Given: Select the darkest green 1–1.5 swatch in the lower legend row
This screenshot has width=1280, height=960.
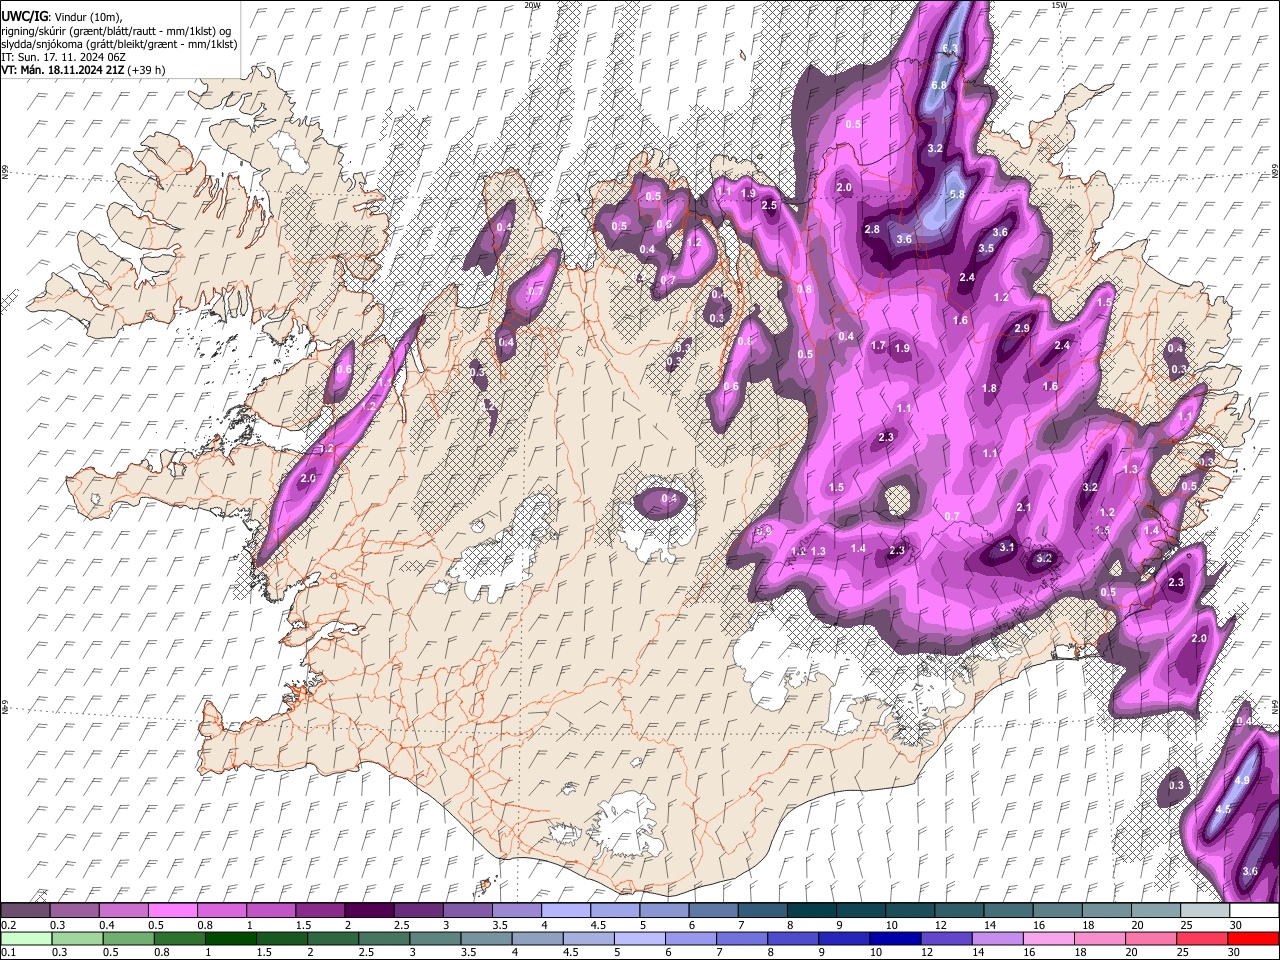Looking at the screenshot, I should (231, 938).
